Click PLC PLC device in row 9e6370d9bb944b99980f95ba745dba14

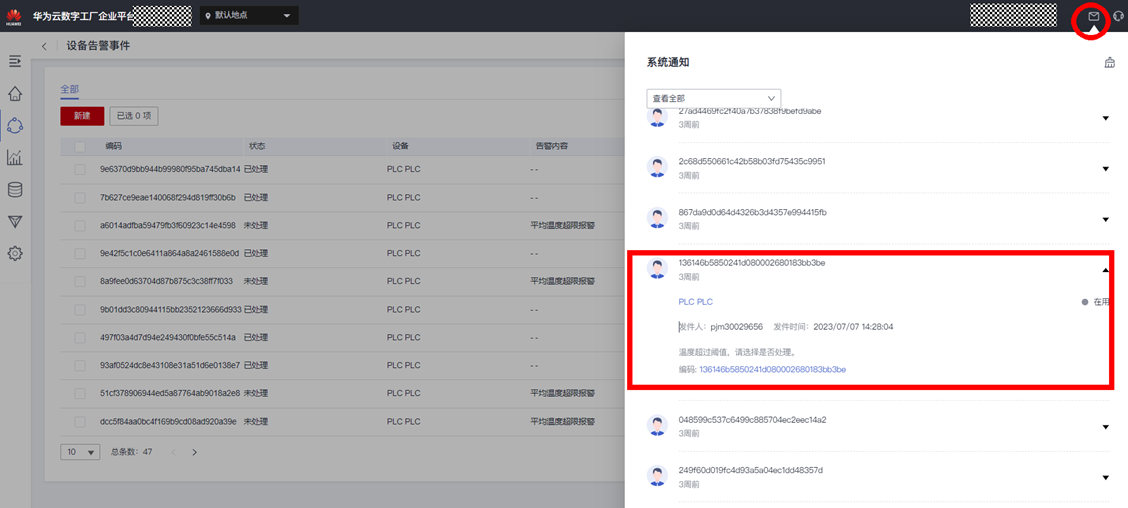click(x=404, y=169)
